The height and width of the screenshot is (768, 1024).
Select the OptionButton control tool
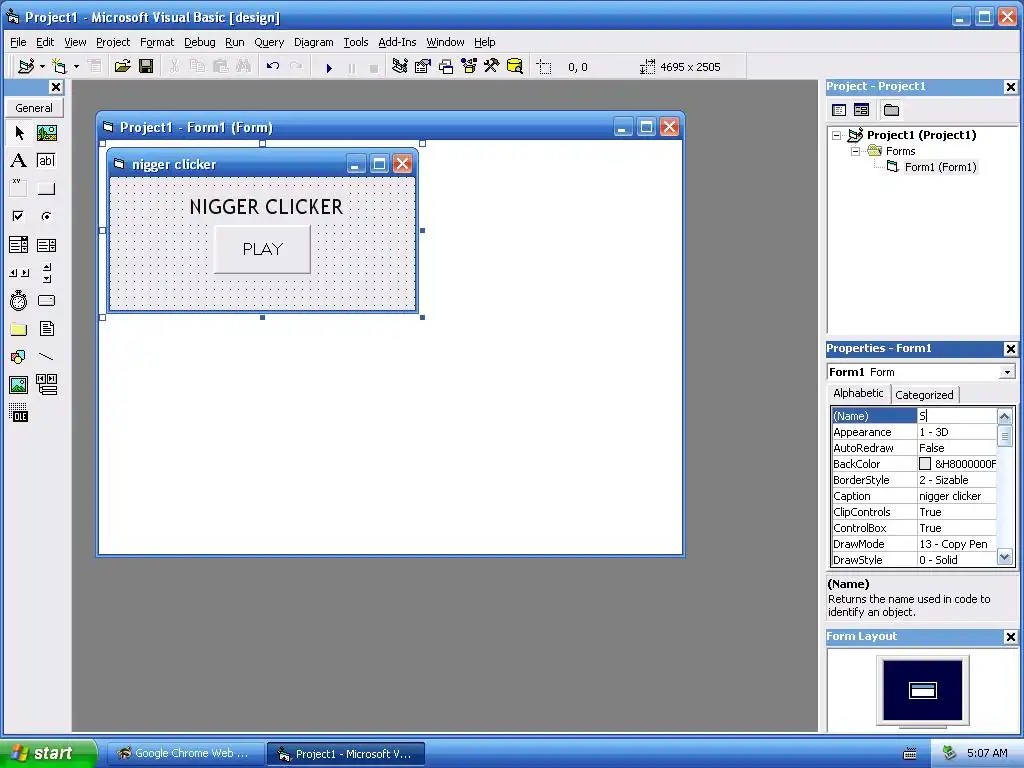(46, 216)
